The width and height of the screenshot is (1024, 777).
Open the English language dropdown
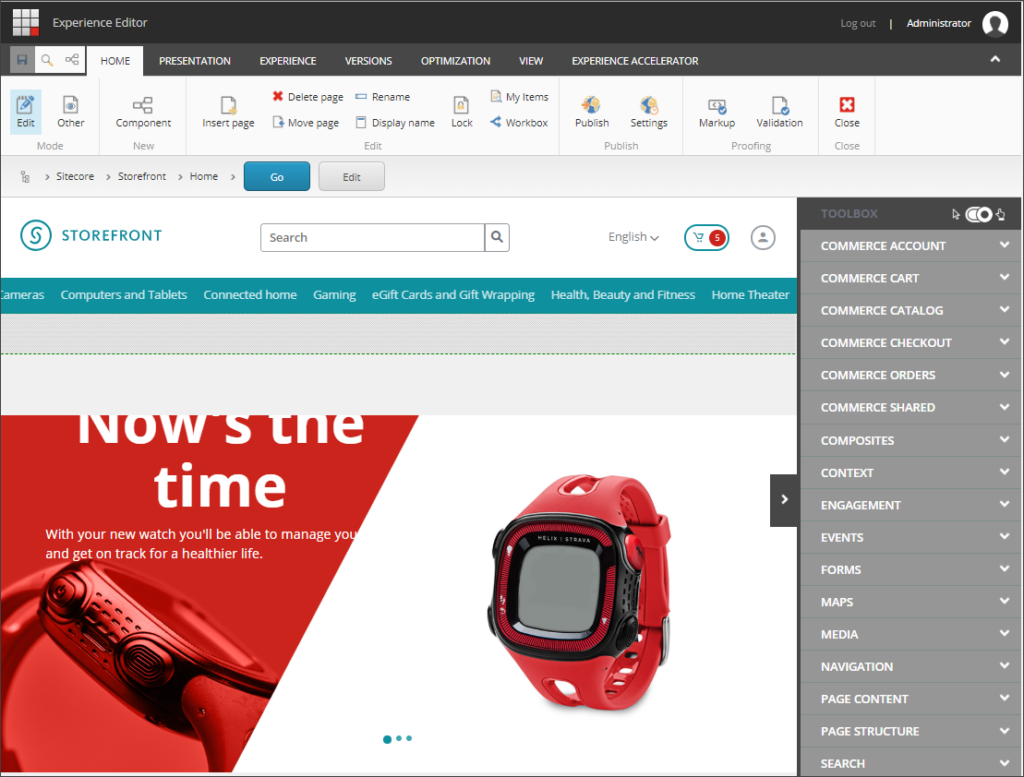coord(633,238)
